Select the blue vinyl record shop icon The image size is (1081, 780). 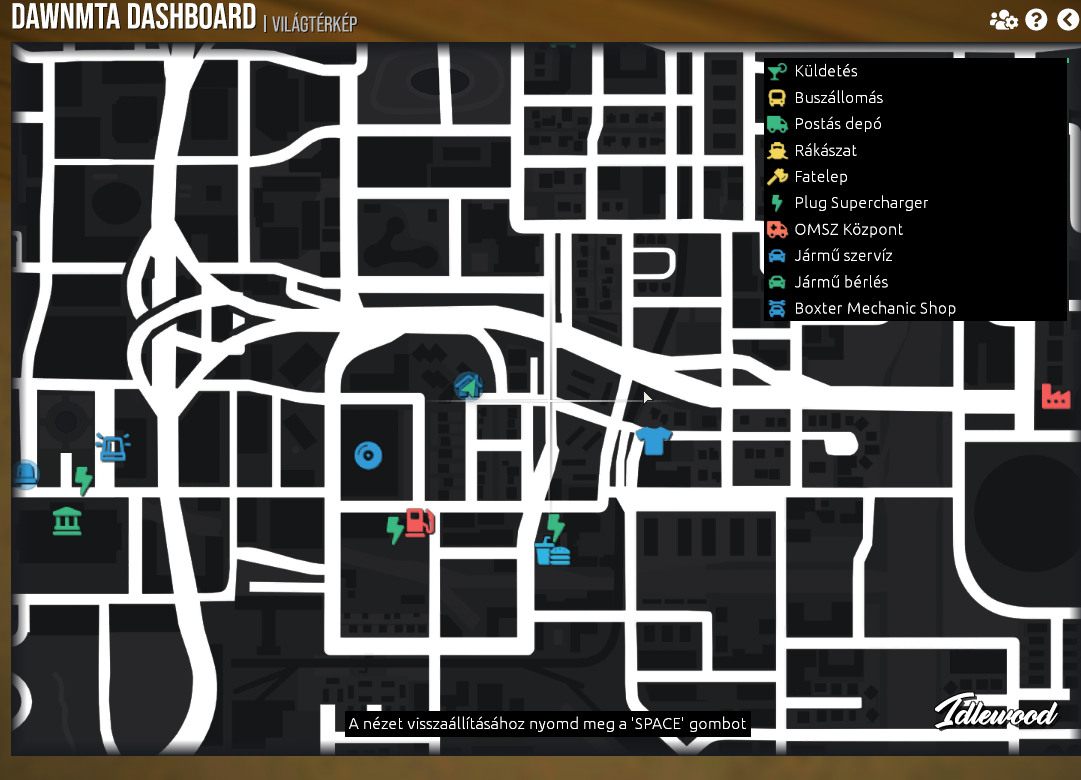tap(368, 456)
